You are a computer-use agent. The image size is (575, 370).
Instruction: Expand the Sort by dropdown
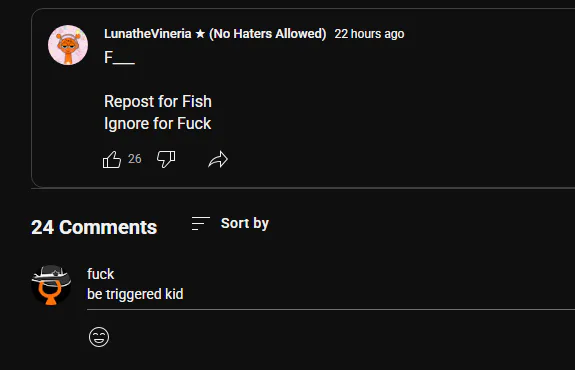coord(230,223)
